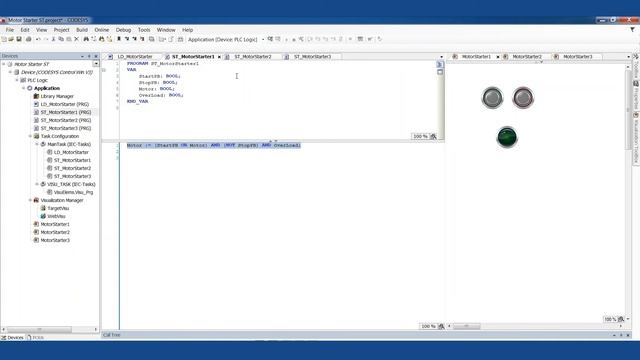
Task: Open the Project menu
Action: [x=62, y=30]
